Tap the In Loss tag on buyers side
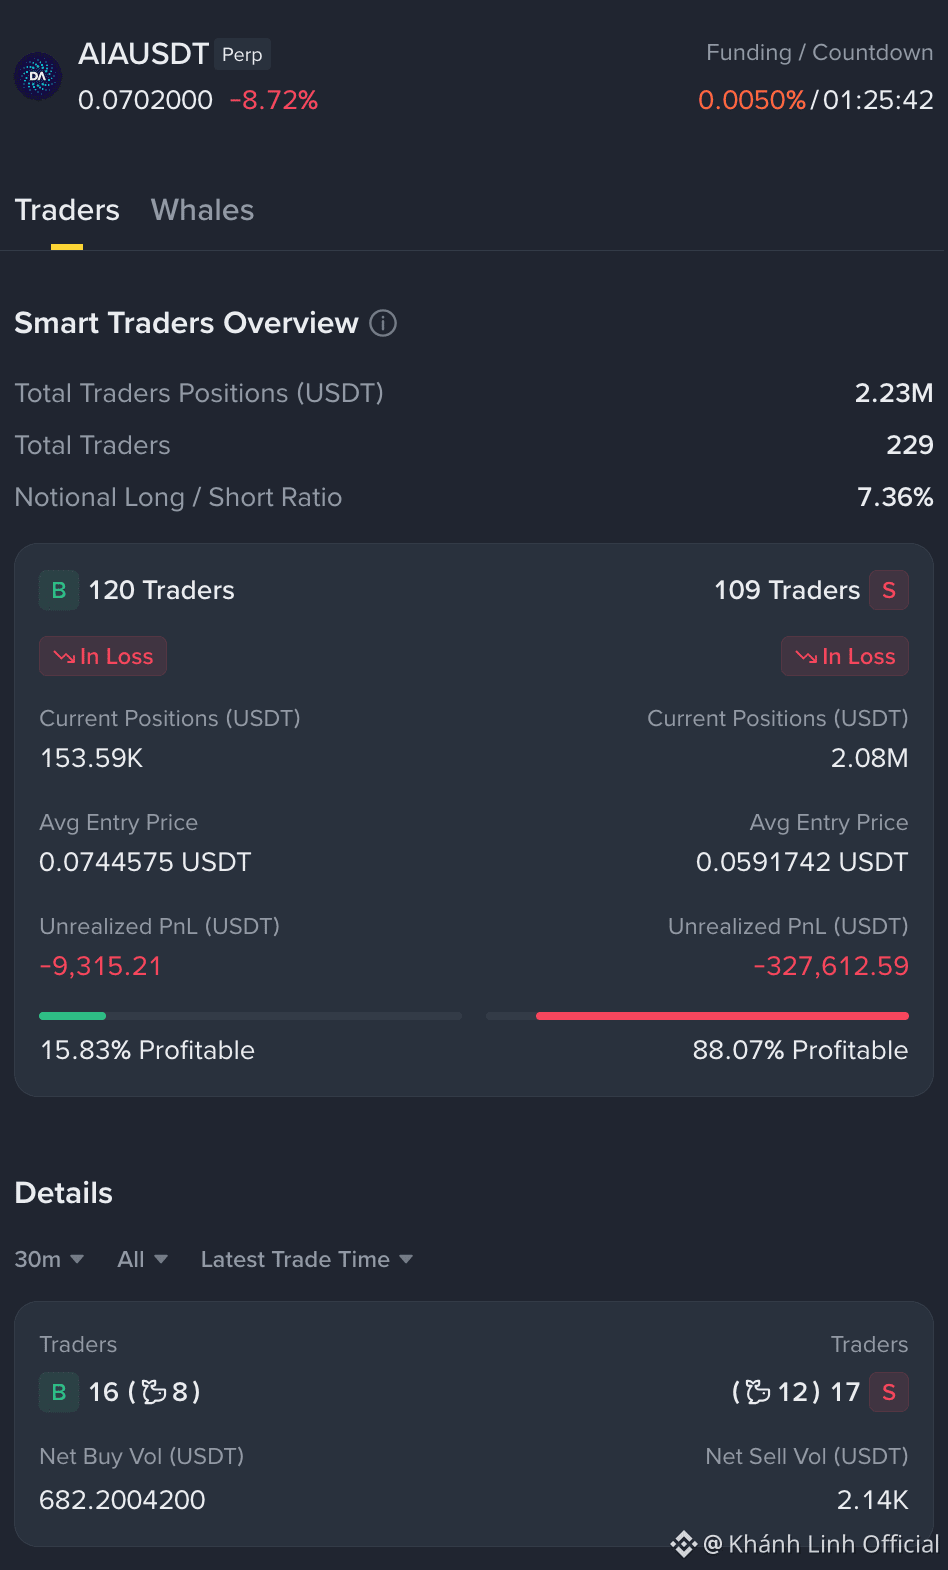Image resolution: width=948 pixels, height=1570 pixels. point(103,656)
